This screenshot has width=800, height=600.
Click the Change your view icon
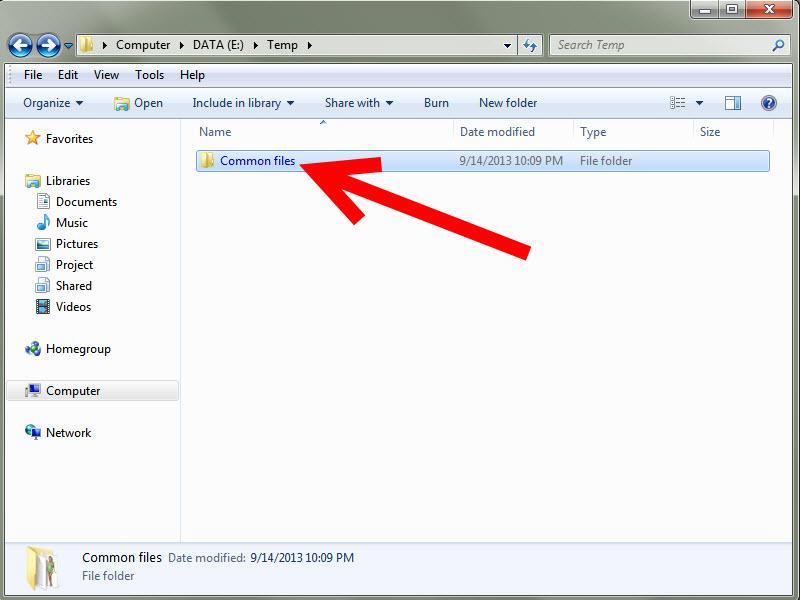679,103
